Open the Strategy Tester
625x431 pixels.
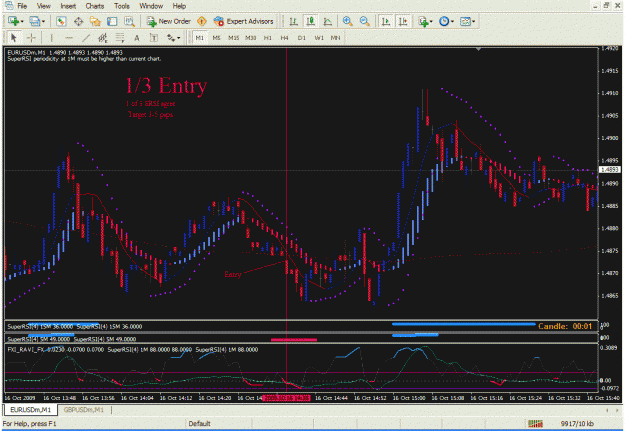pos(129,21)
